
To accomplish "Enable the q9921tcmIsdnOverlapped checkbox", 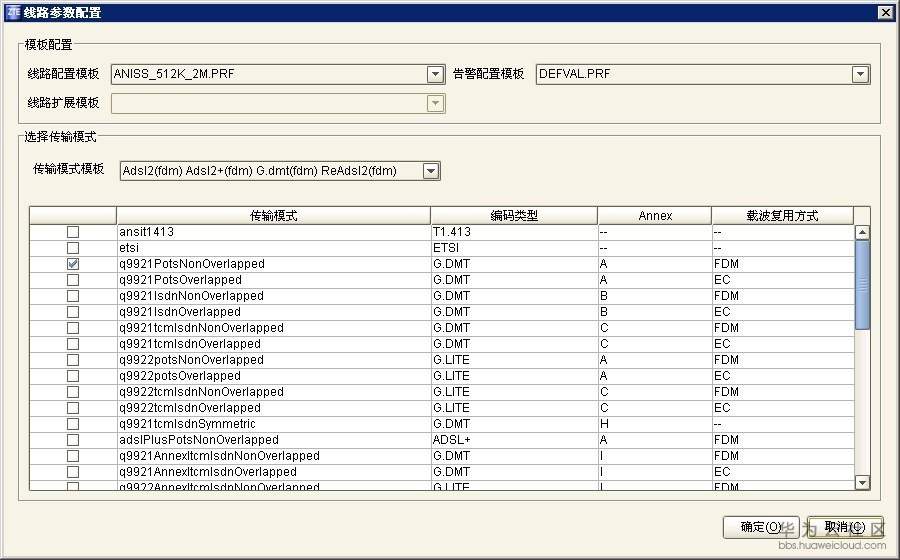I will pyautogui.click(x=73, y=344).
